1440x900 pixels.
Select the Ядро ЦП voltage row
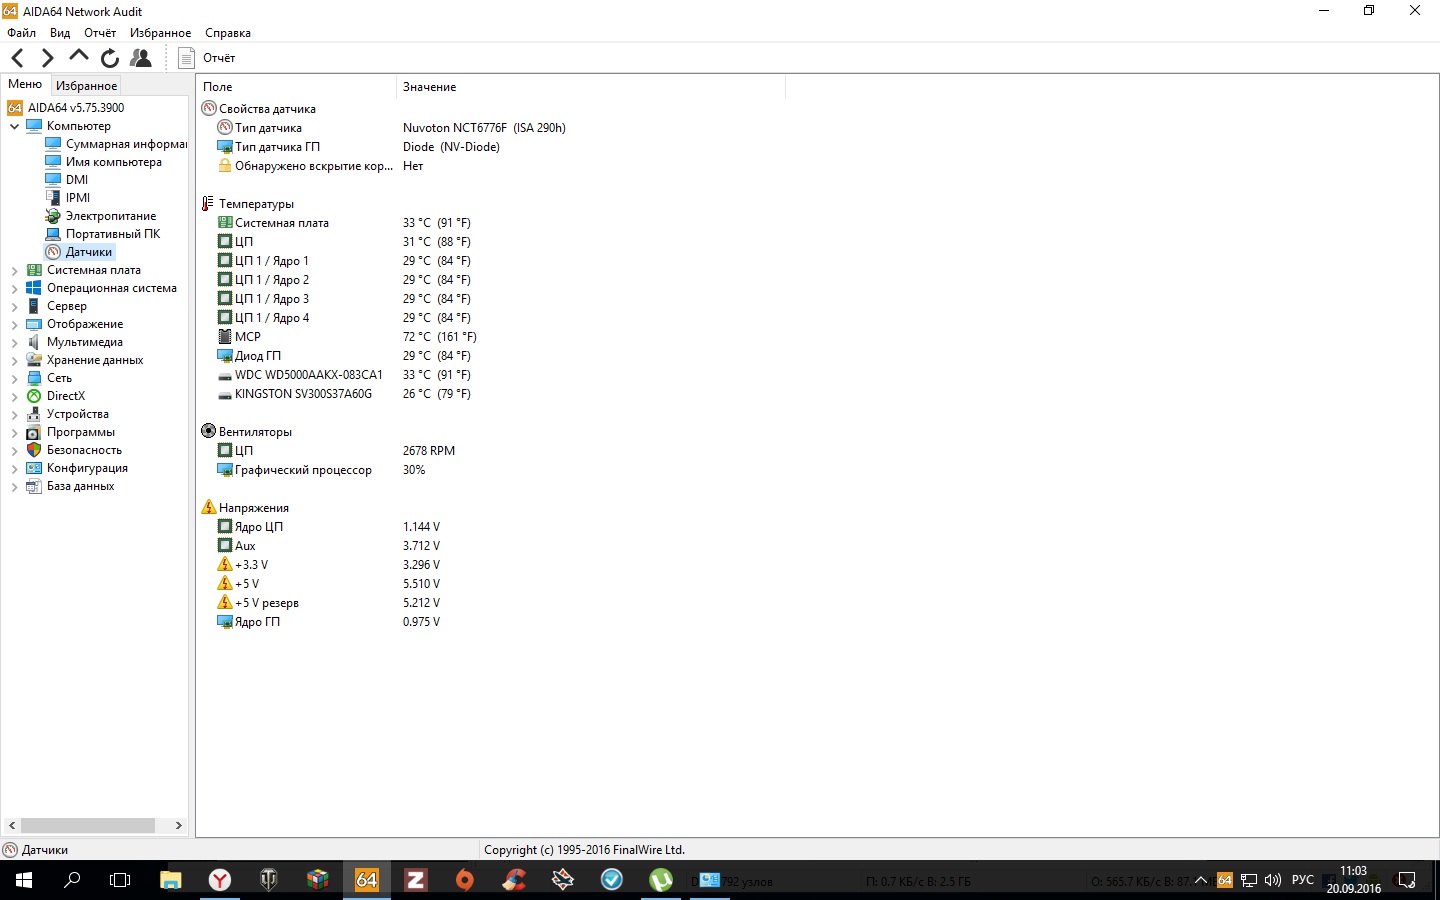tap(258, 527)
